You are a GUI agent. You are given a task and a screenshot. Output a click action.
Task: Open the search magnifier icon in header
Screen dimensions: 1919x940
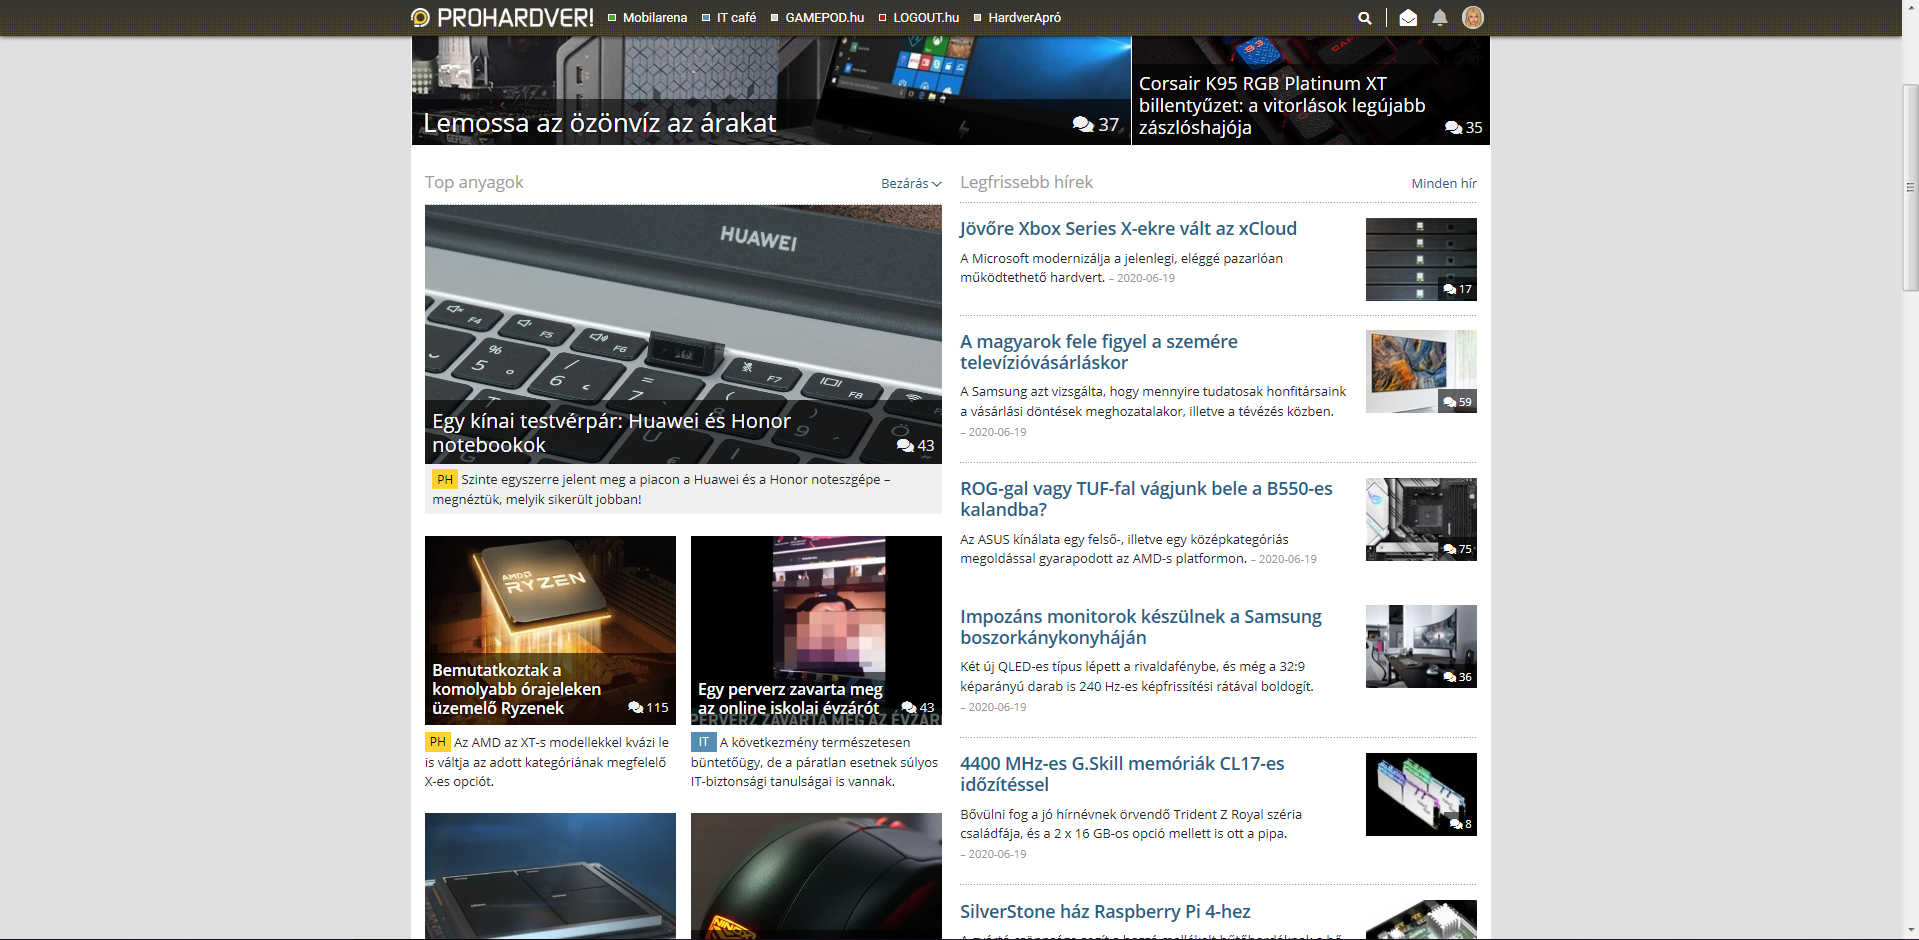[1365, 18]
